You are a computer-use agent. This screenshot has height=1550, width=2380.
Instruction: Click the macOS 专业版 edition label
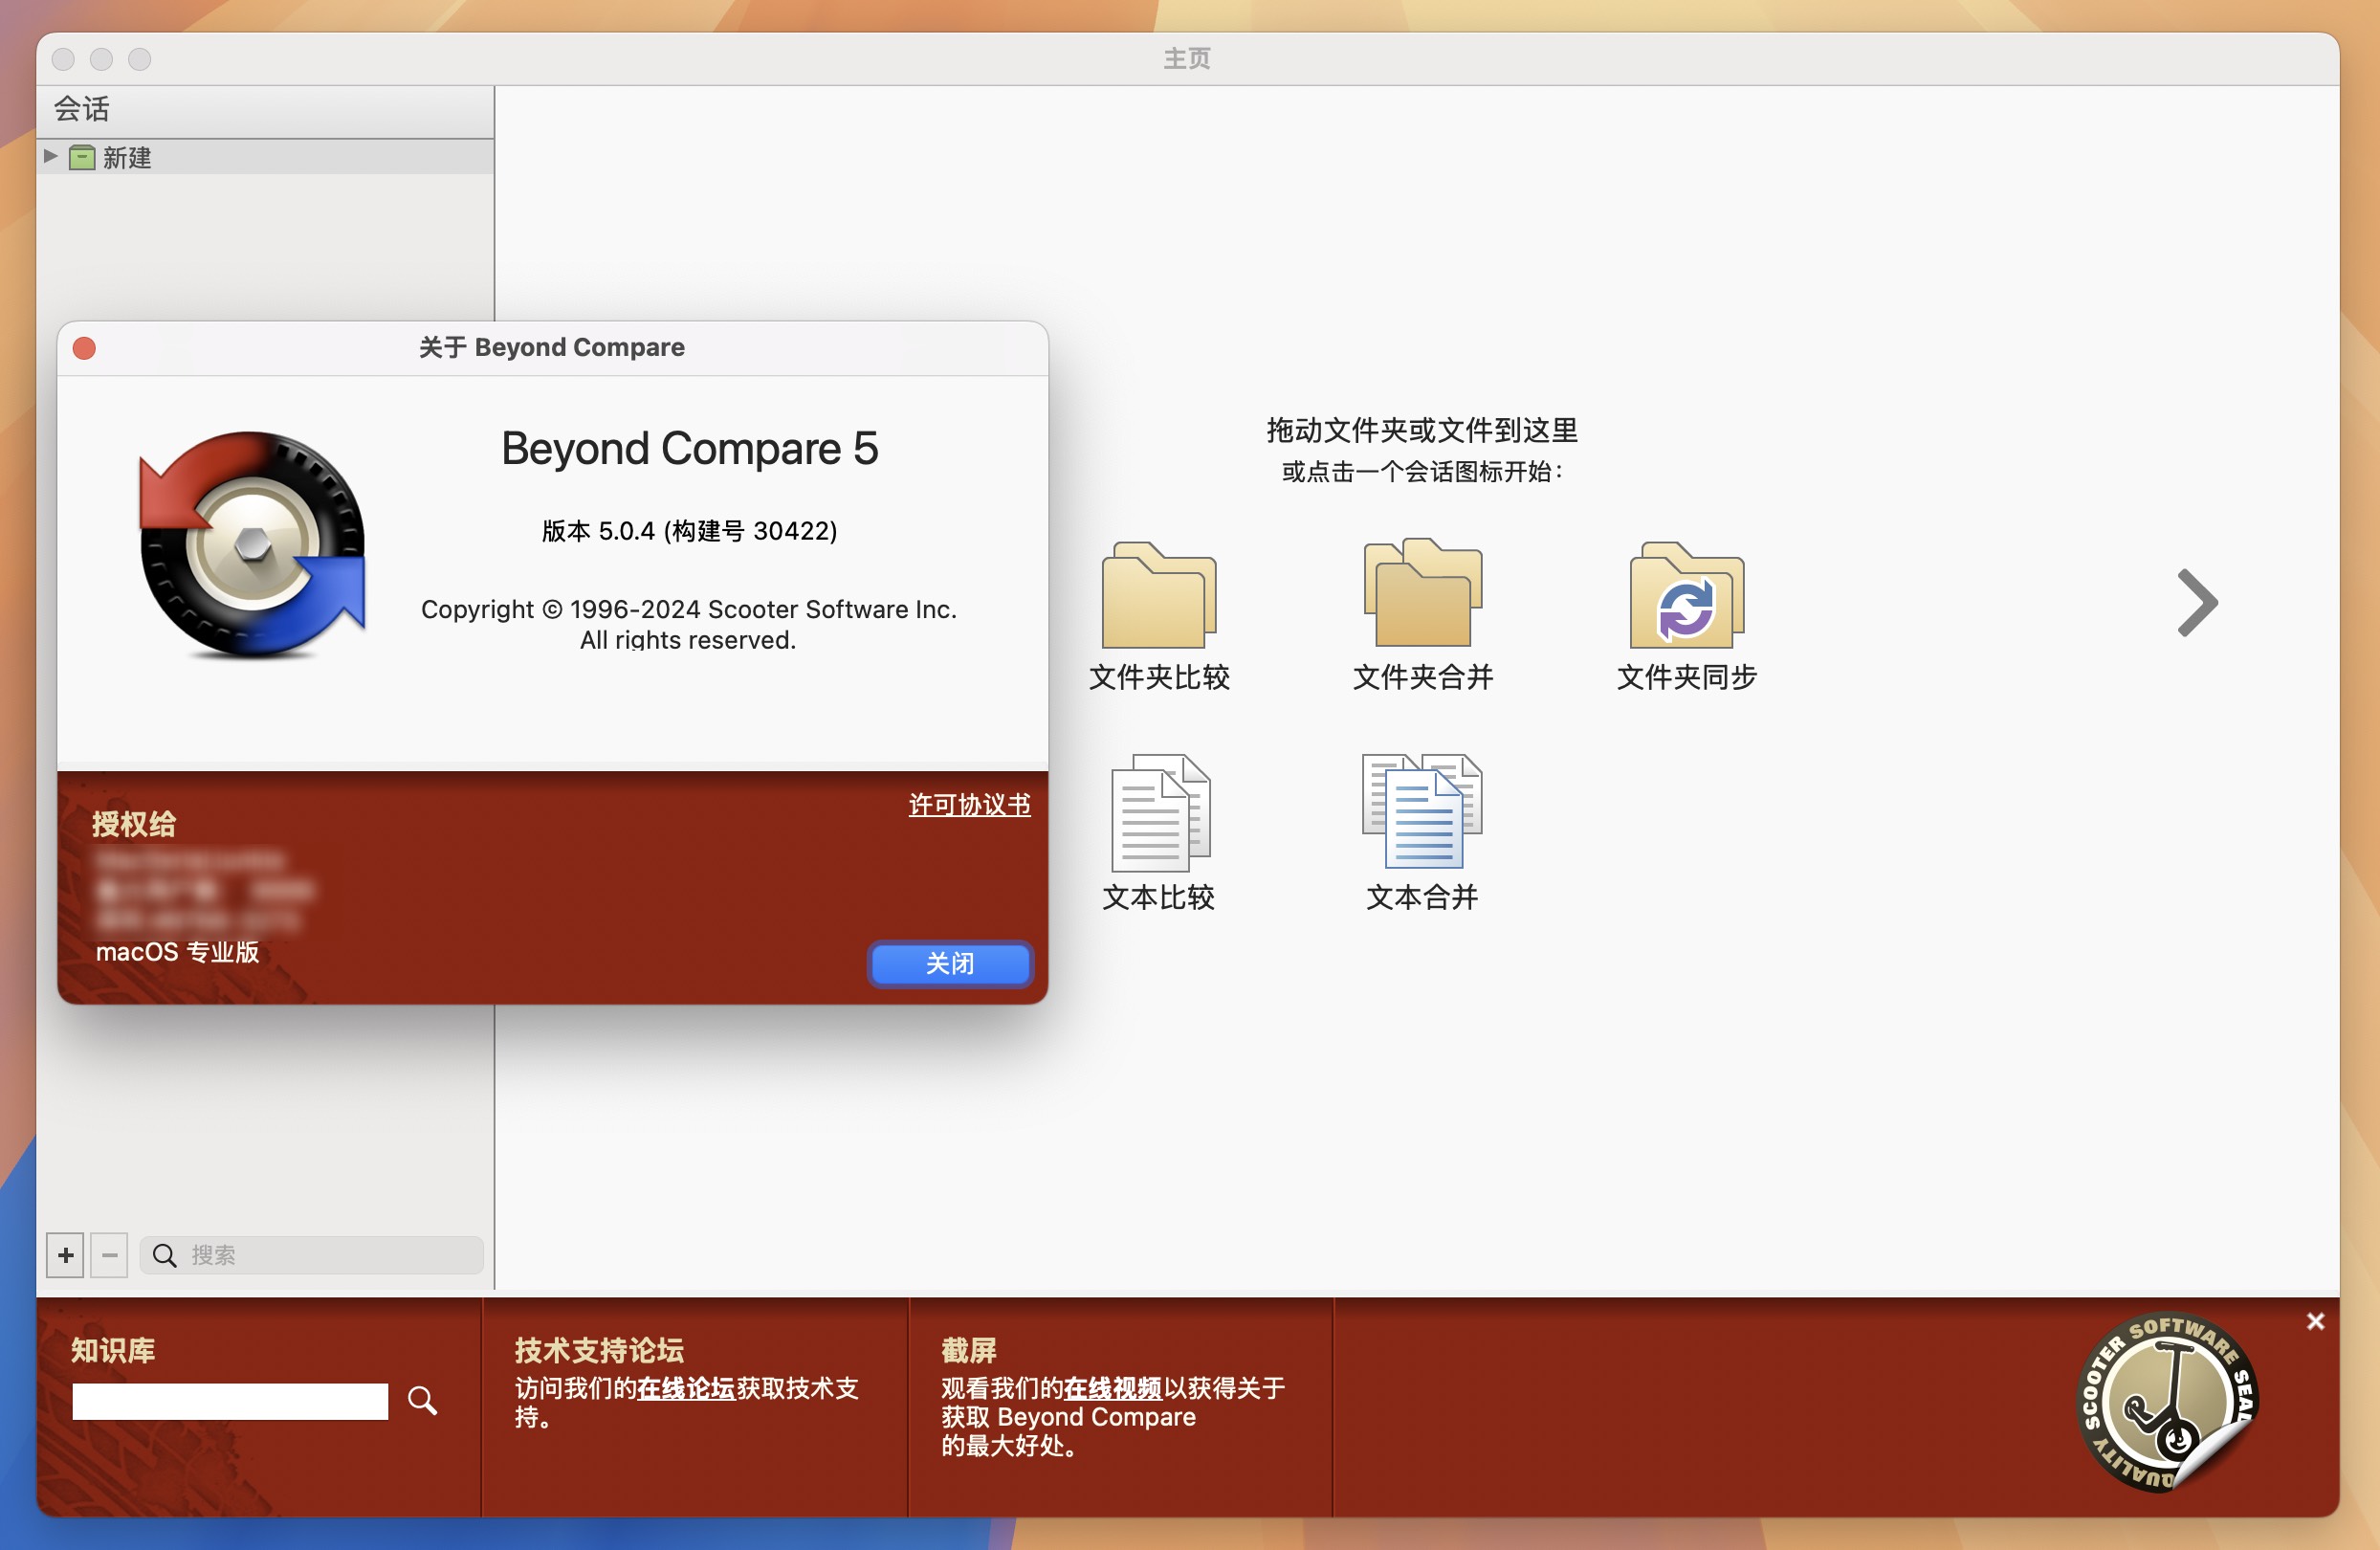click(x=177, y=952)
